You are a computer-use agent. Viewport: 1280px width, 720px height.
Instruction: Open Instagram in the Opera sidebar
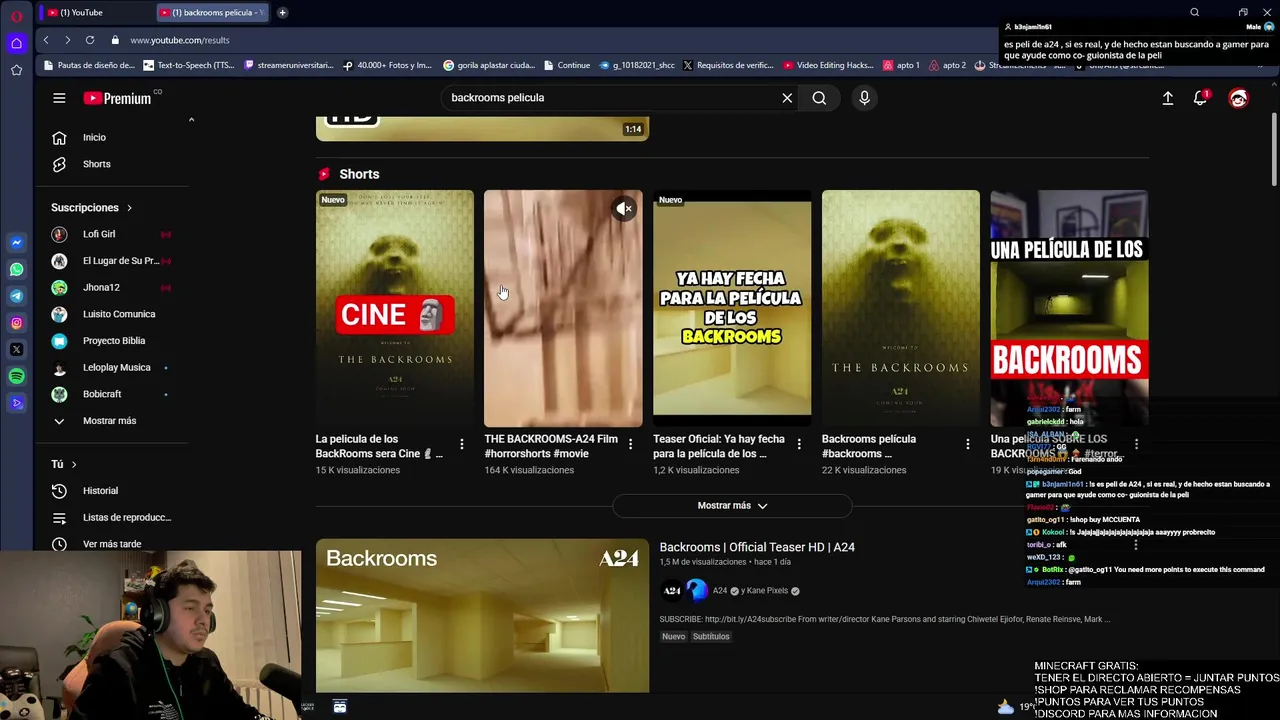pyautogui.click(x=16, y=323)
